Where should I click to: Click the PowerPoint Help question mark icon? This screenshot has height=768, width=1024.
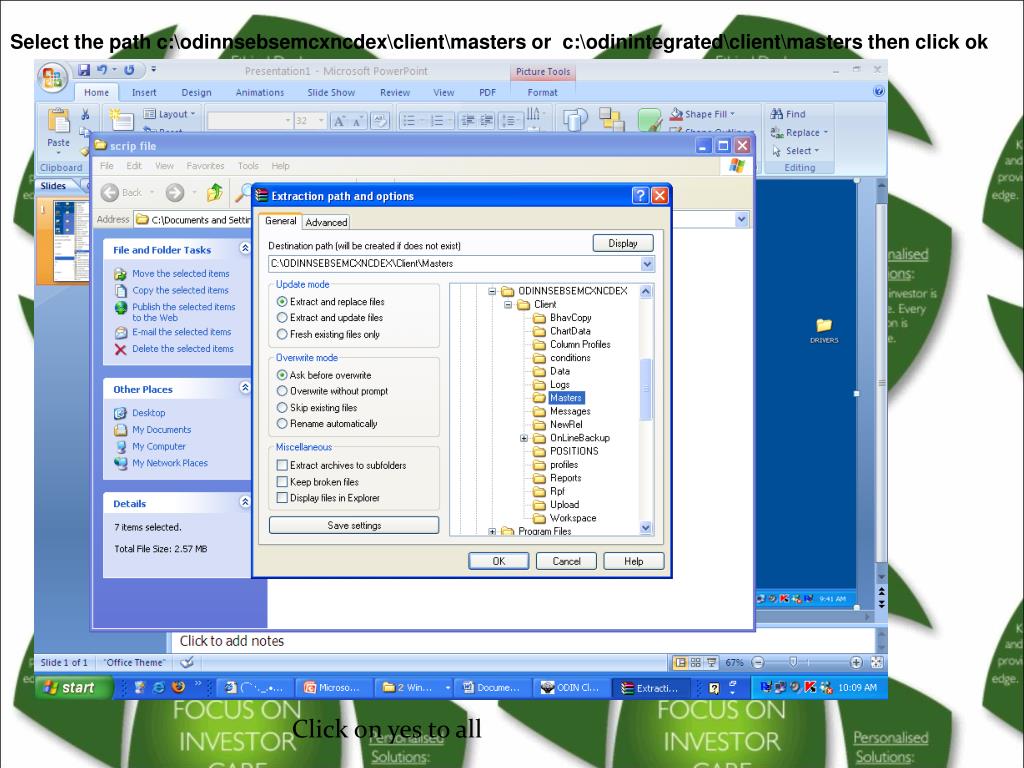click(x=878, y=91)
